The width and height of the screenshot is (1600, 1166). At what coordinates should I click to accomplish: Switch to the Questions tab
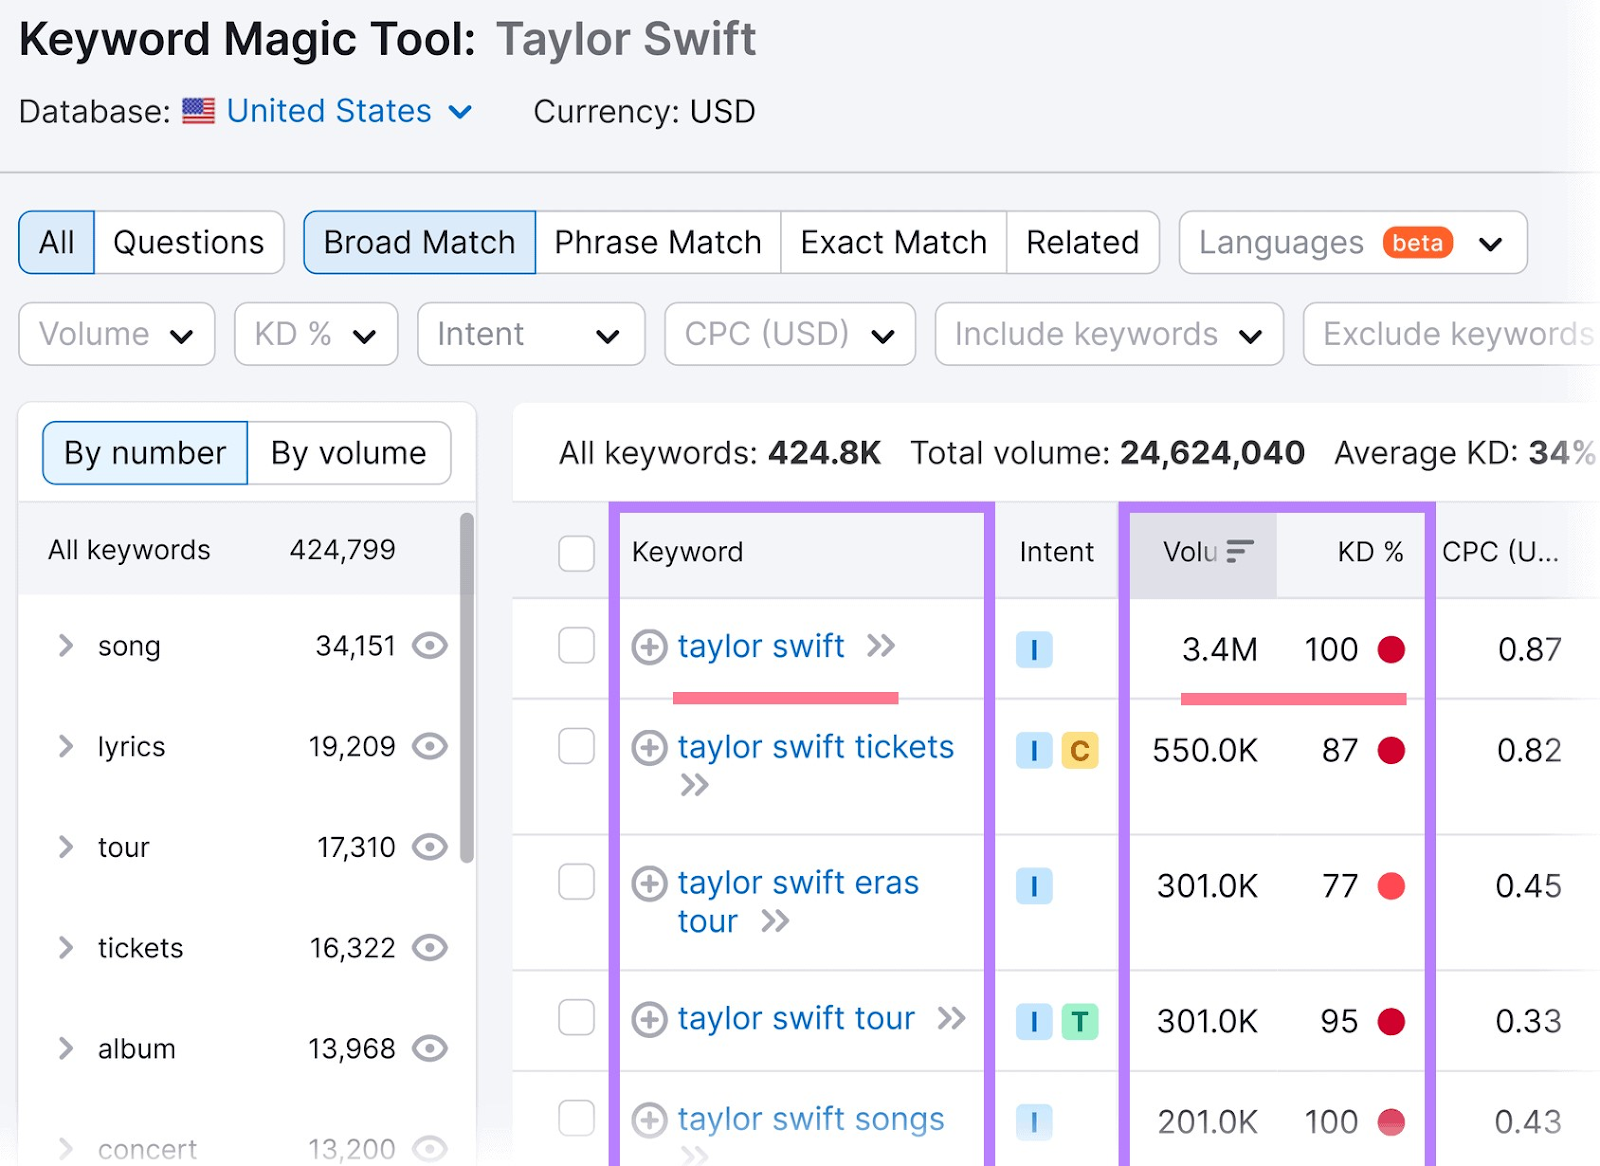point(188,242)
